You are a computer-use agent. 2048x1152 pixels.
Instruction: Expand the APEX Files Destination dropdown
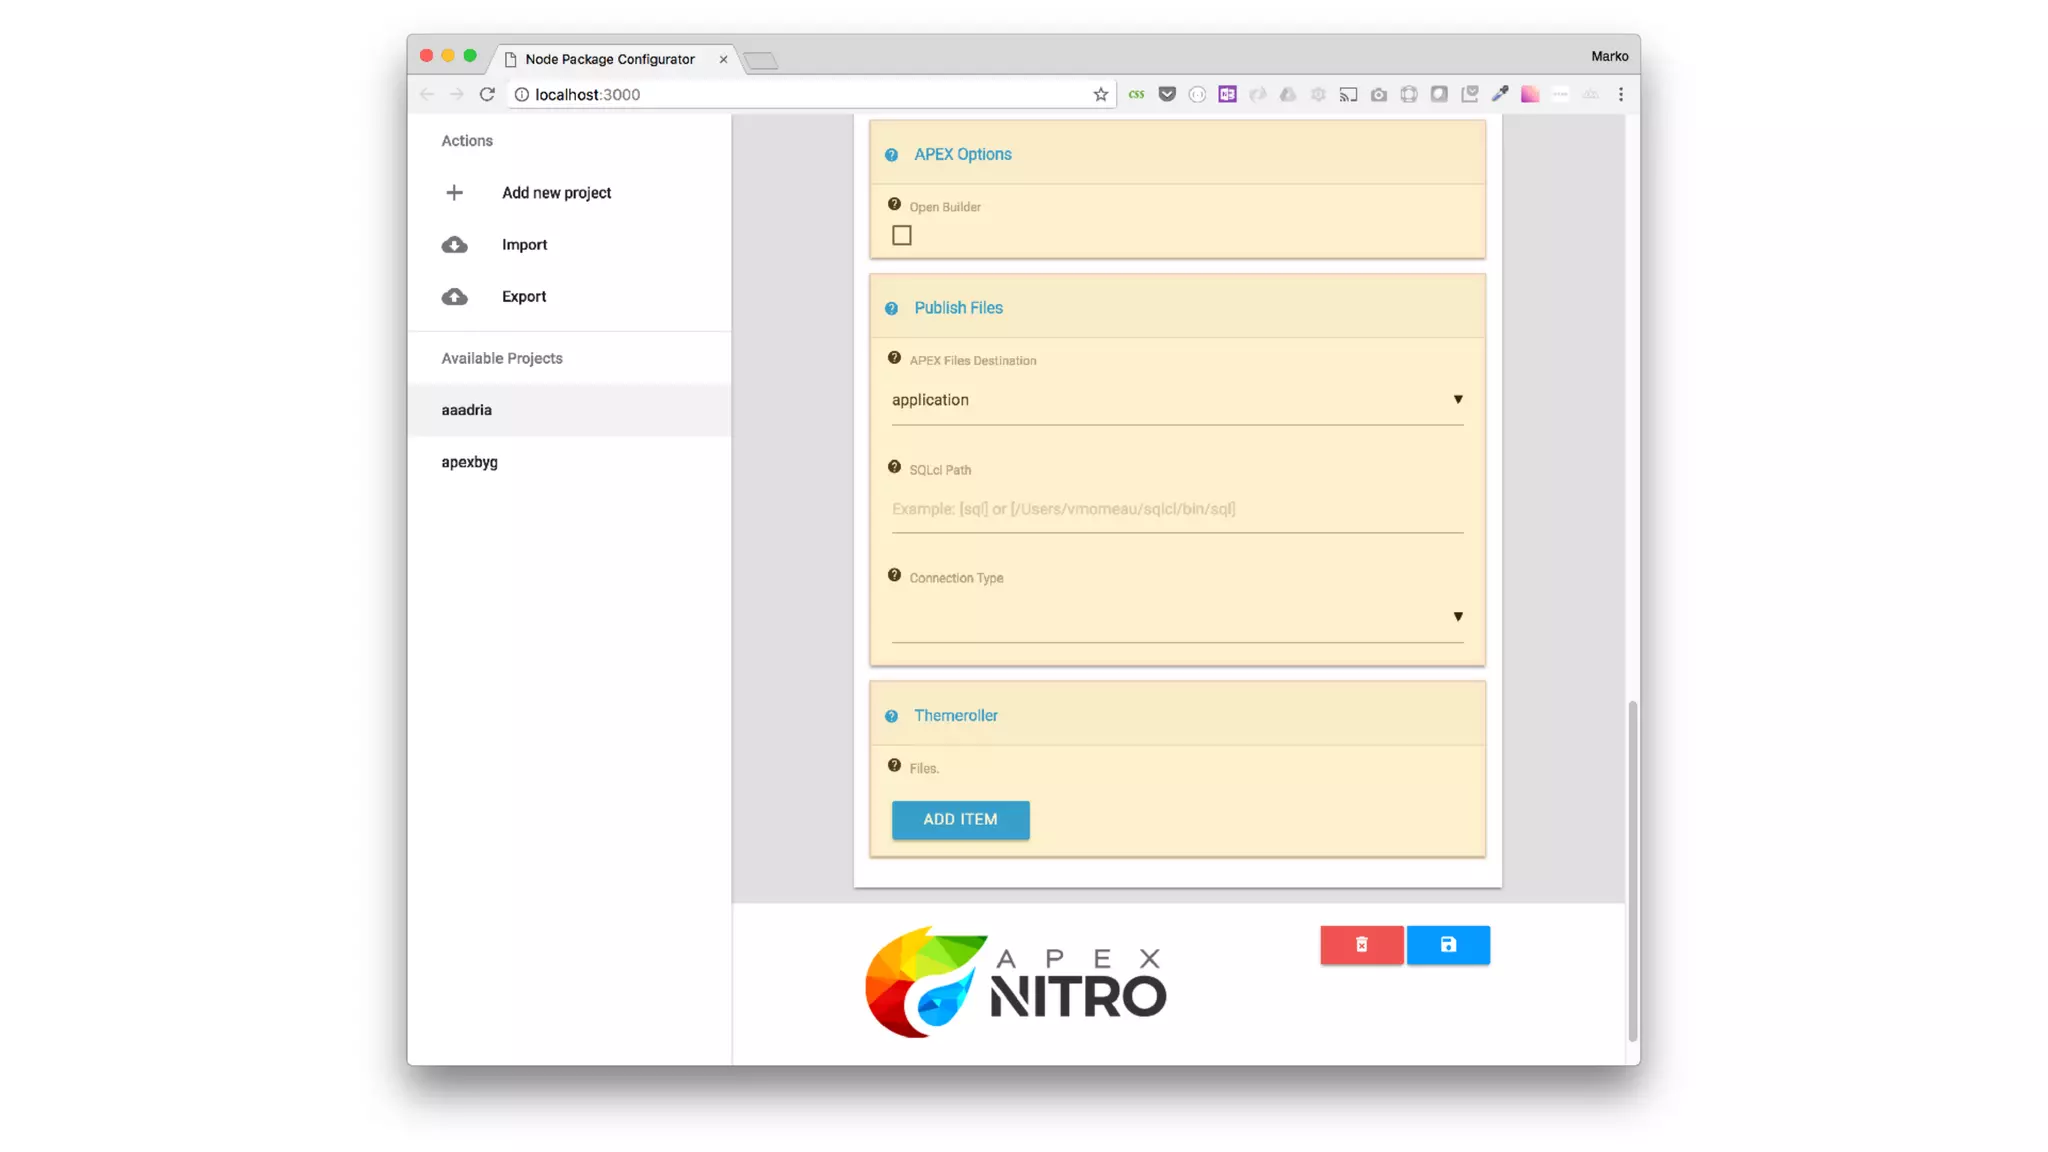pos(1176,400)
